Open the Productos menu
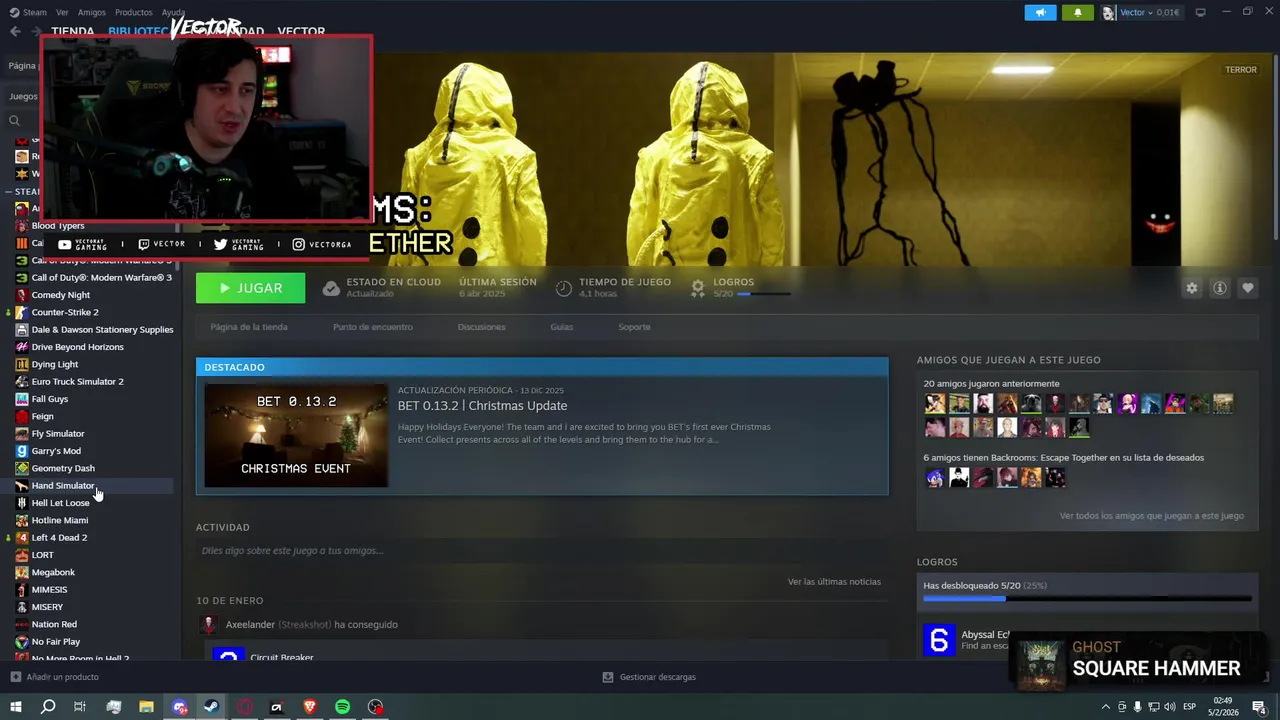The height and width of the screenshot is (720, 1280). (x=134, y=12)
